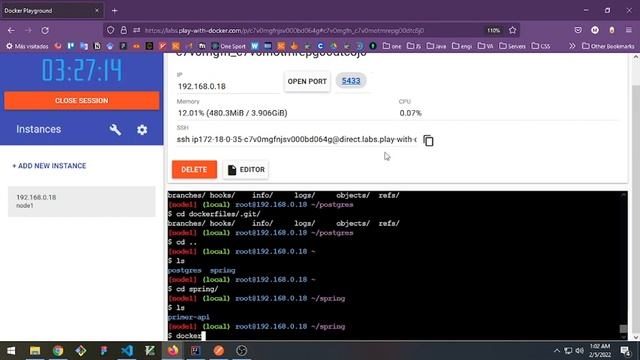Screen dimensions: 640x360
Task: Open IntelliJ IDEA from the taskbar
Action: [196, 351]
